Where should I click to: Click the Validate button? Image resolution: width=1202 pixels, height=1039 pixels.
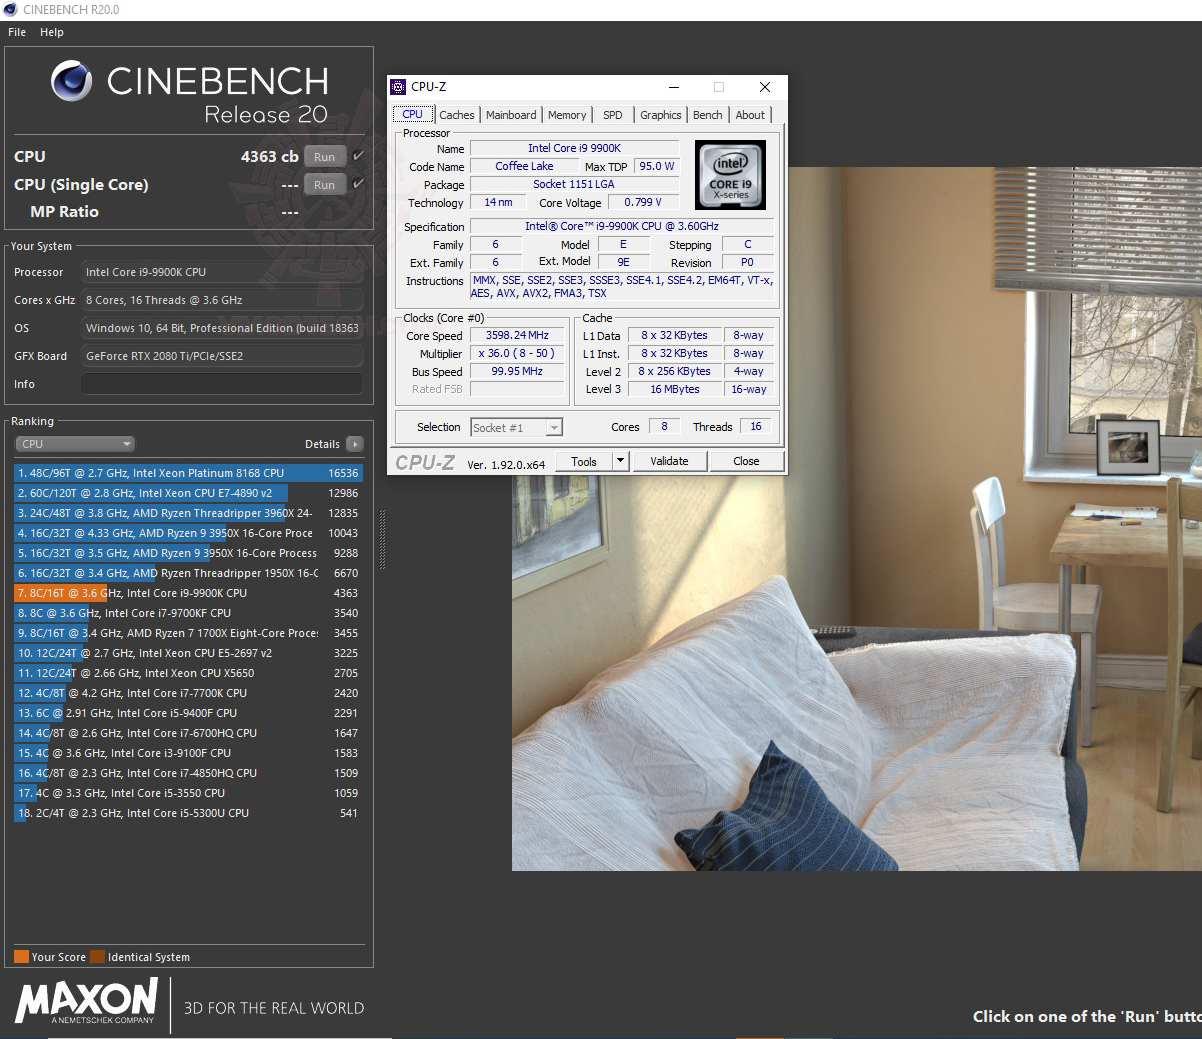[669, 461]
